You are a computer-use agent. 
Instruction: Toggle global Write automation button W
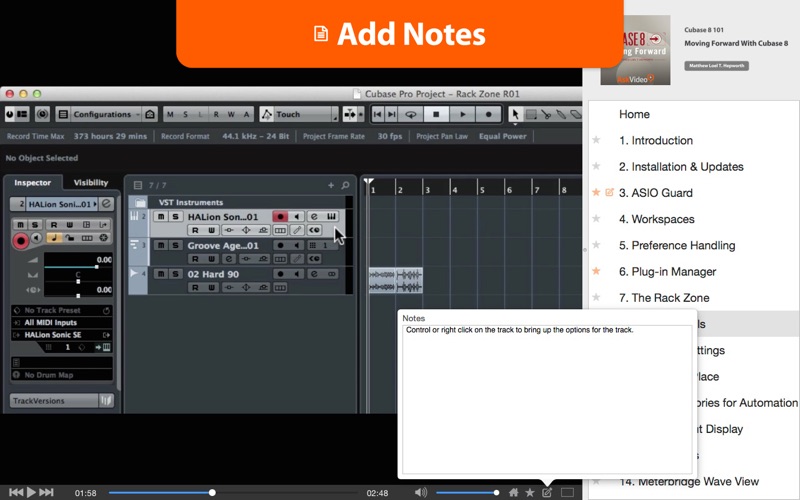point(231,114)
